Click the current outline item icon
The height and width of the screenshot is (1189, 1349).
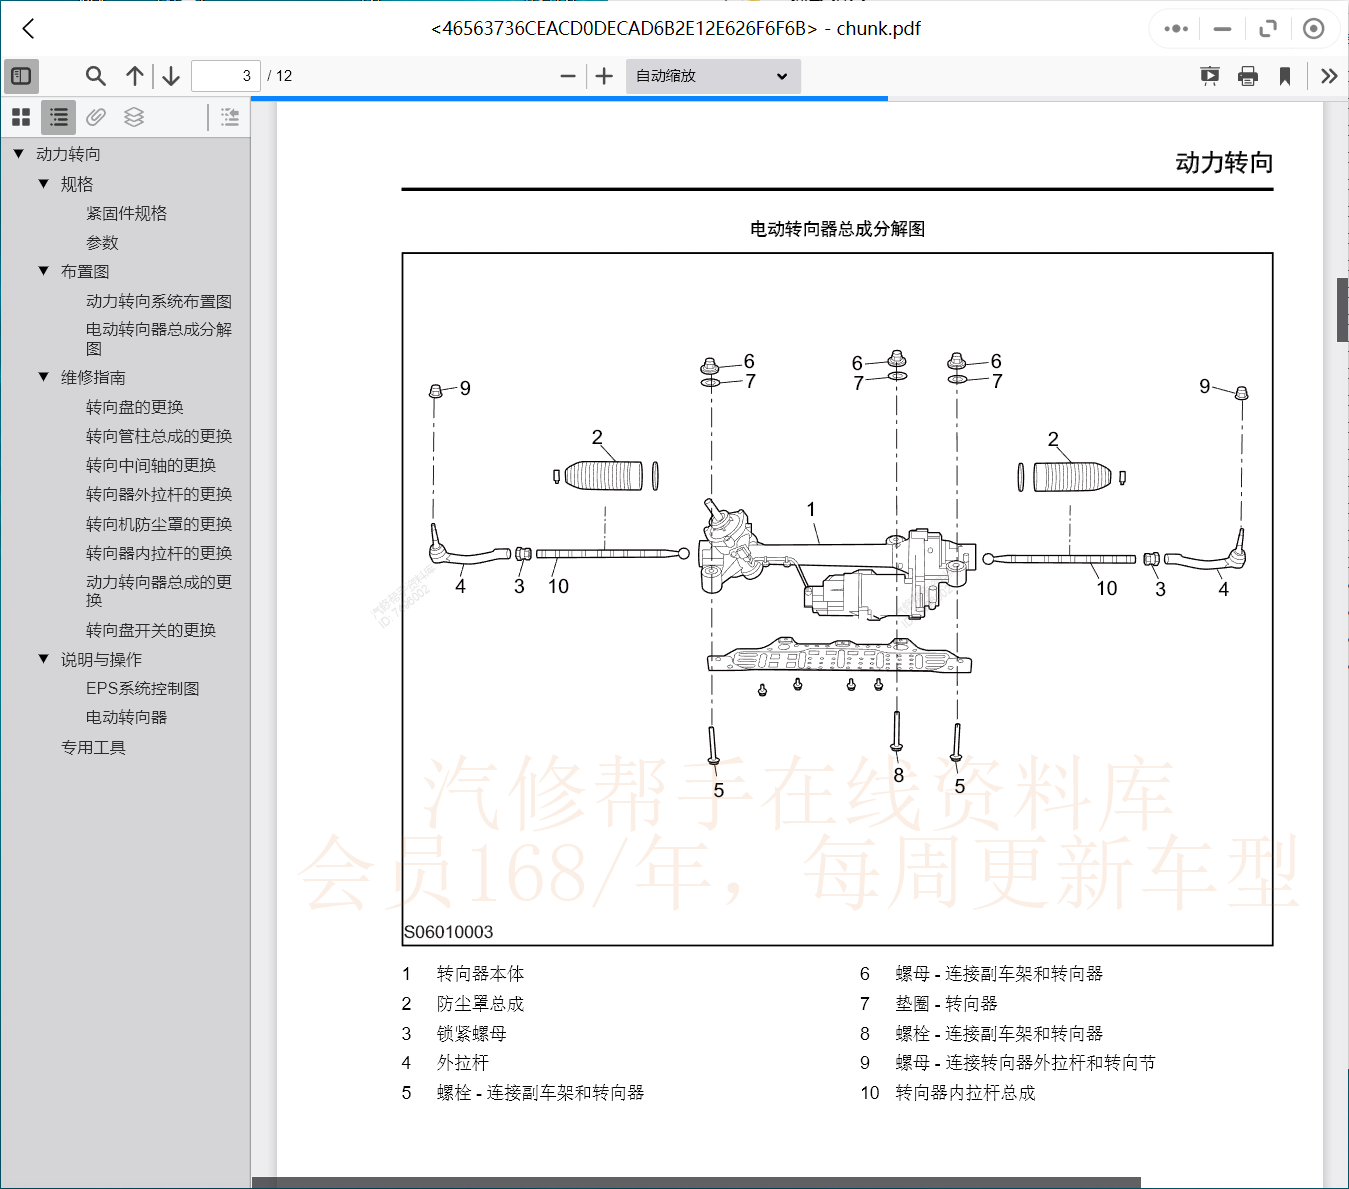coord(229,117)
